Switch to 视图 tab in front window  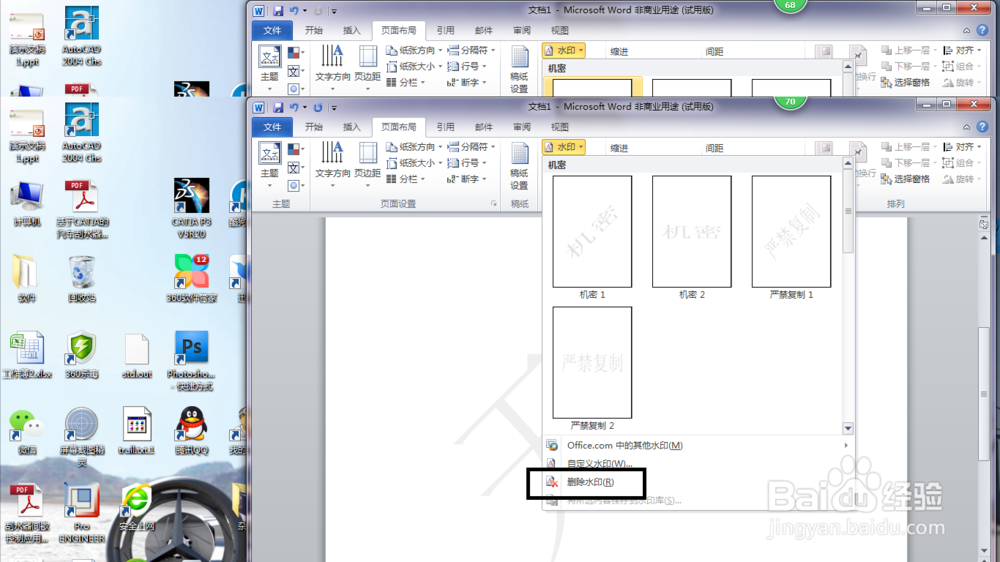click(559, 127)
